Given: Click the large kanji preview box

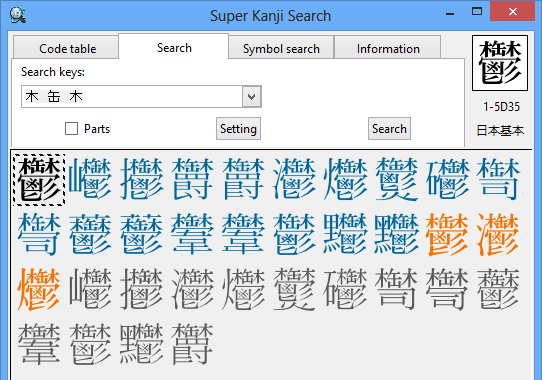Looking at the screenshot, I should point(500,63).
